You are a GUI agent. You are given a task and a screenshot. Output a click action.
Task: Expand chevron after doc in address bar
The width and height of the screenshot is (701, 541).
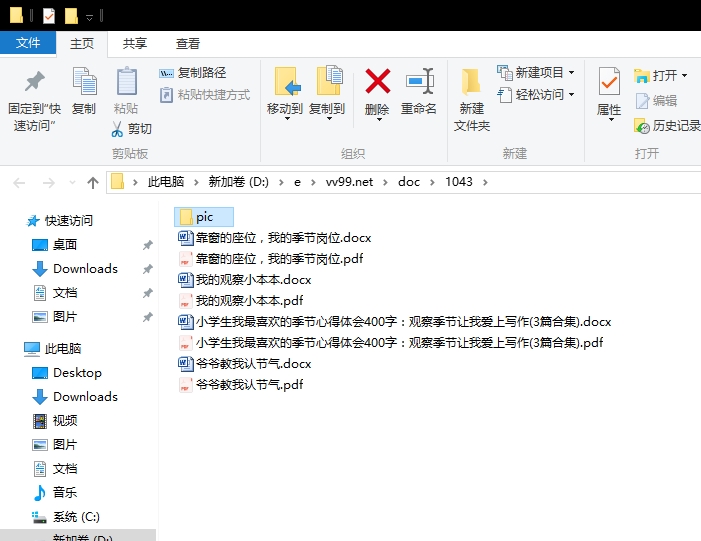[x=432, y=182]
